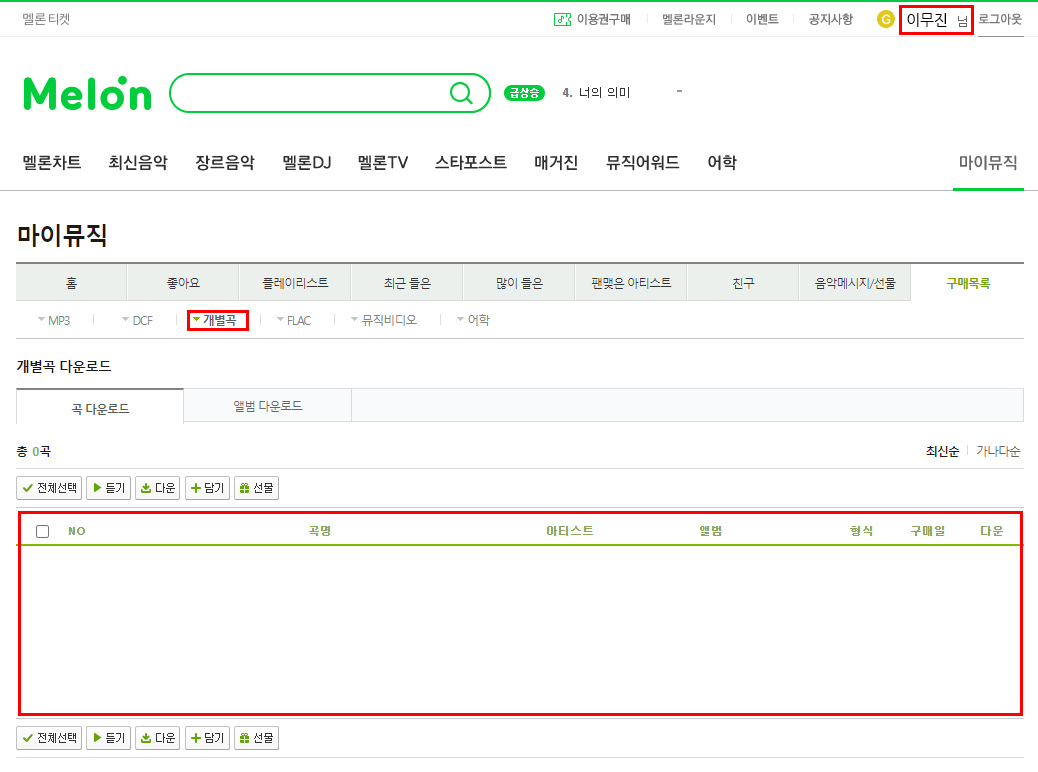Expand the 어학 purchase filter
Screen dimensions: 1038x772
coord(473,320)
